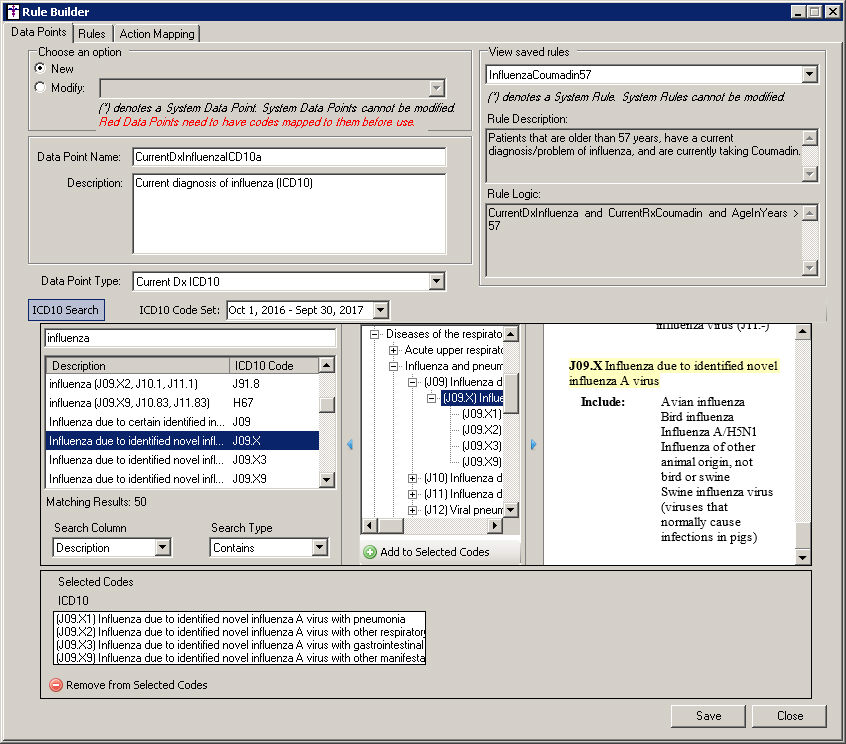Open the Data Point Type dropdown
This screenshot has height=744, width=846.
point(436,282)
